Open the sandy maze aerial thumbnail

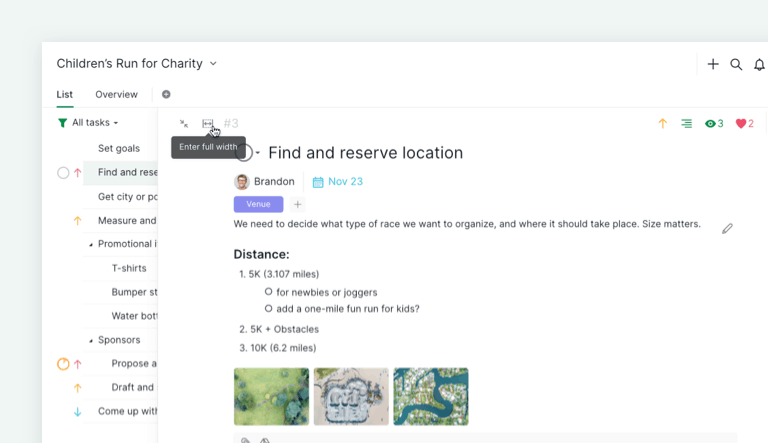pyautogui.click(x=351, y=396)
